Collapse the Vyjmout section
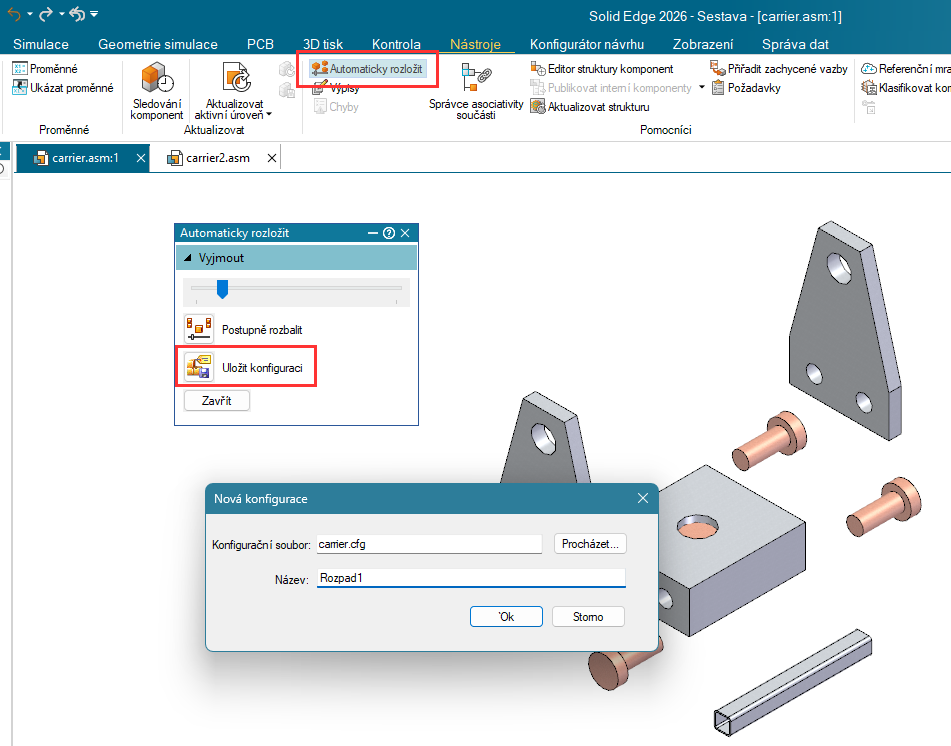This screenshot has width=951, height=746. (x=187, y=258)
